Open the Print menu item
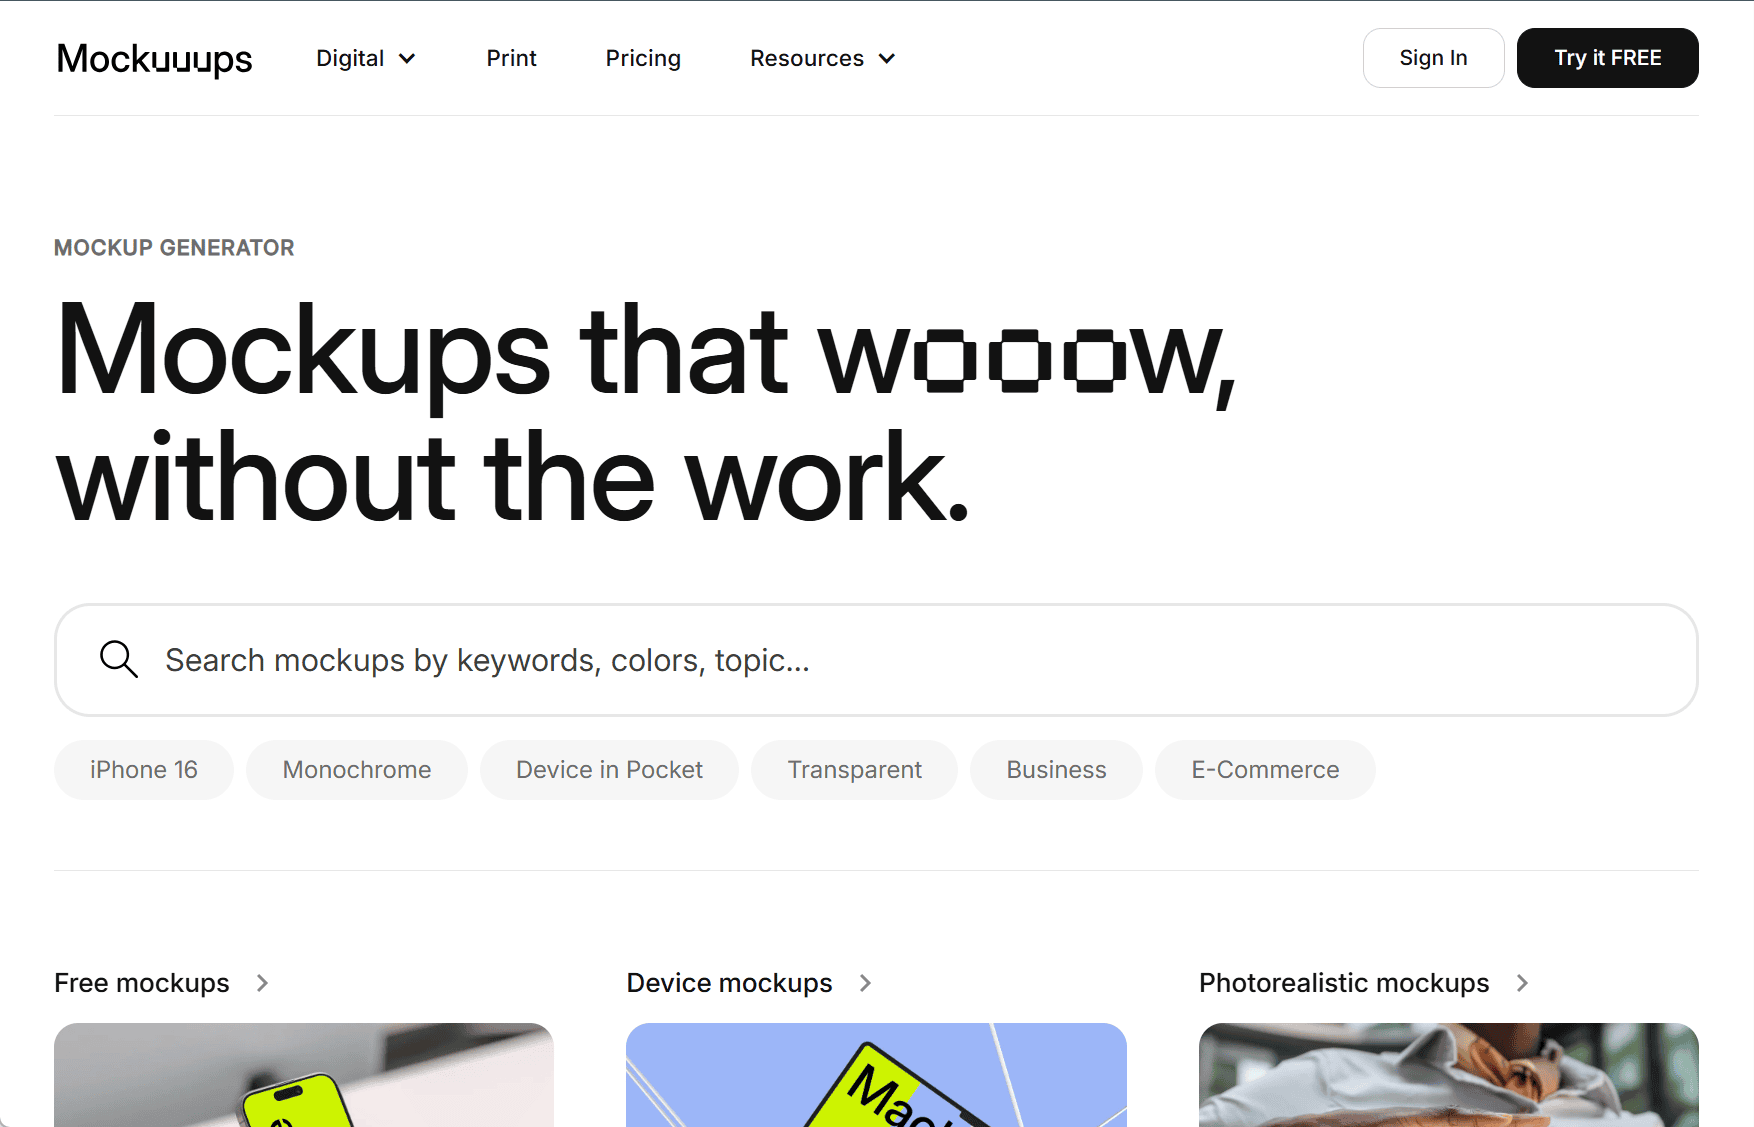 (x=511, y=59)
